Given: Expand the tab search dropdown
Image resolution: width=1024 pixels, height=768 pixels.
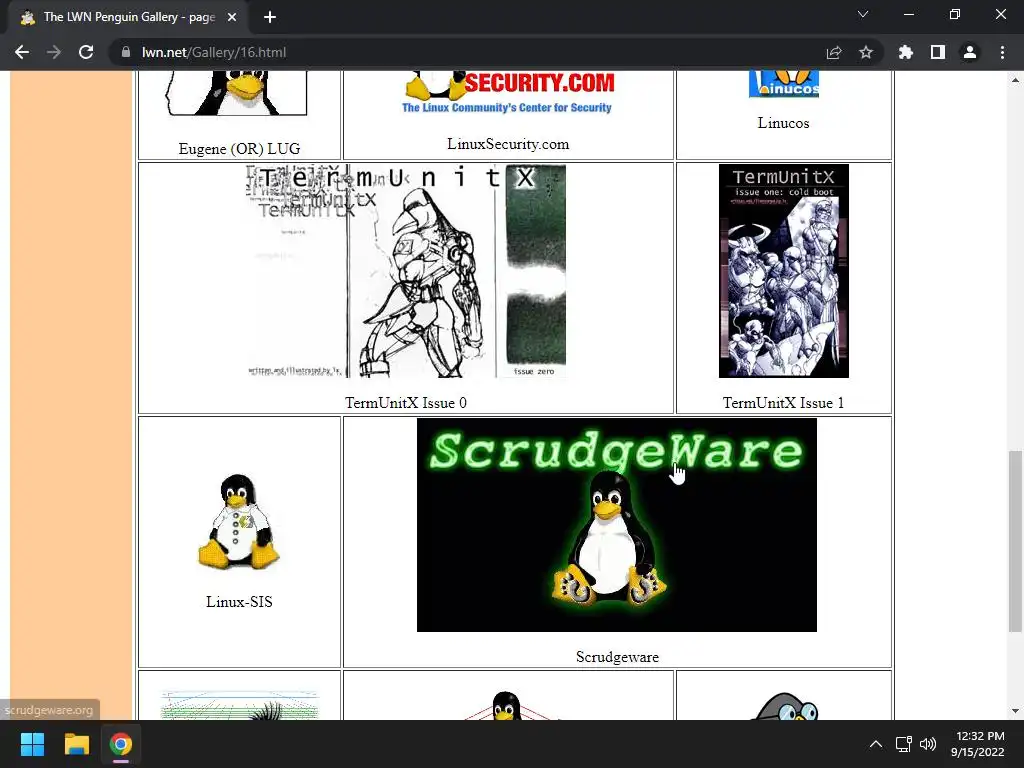Looking at the screenshot, I should [x=863, y=14].
